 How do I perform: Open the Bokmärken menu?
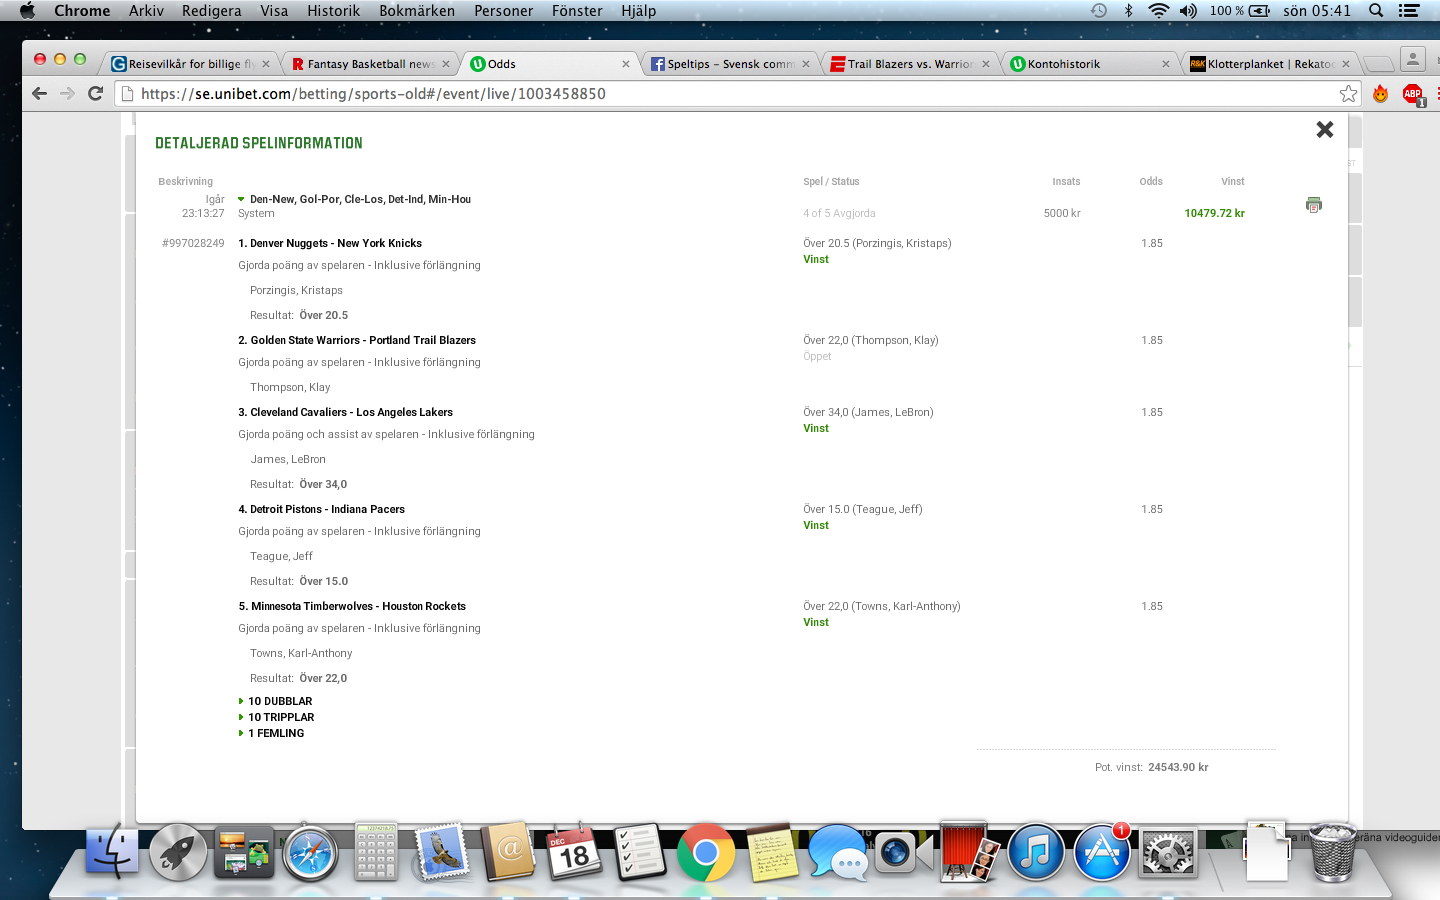click(417, 11)
